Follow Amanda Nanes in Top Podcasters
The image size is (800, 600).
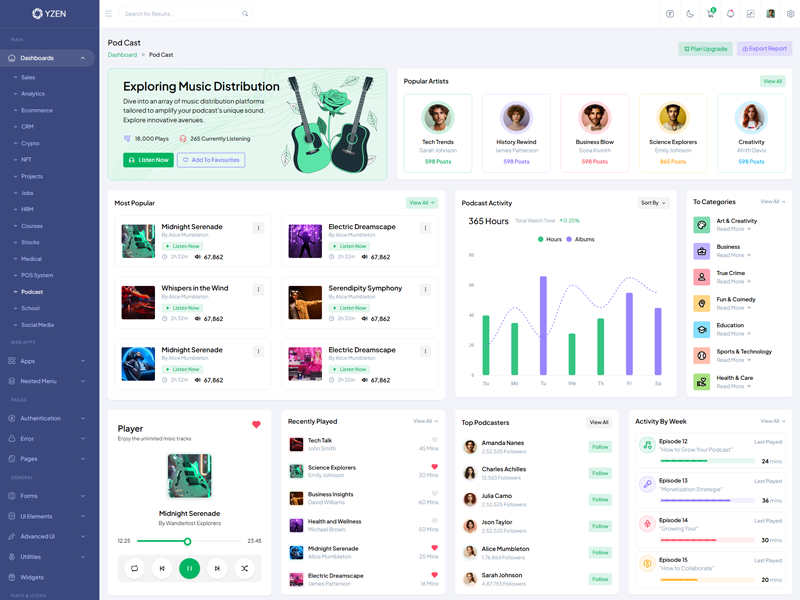pos(600,447)
